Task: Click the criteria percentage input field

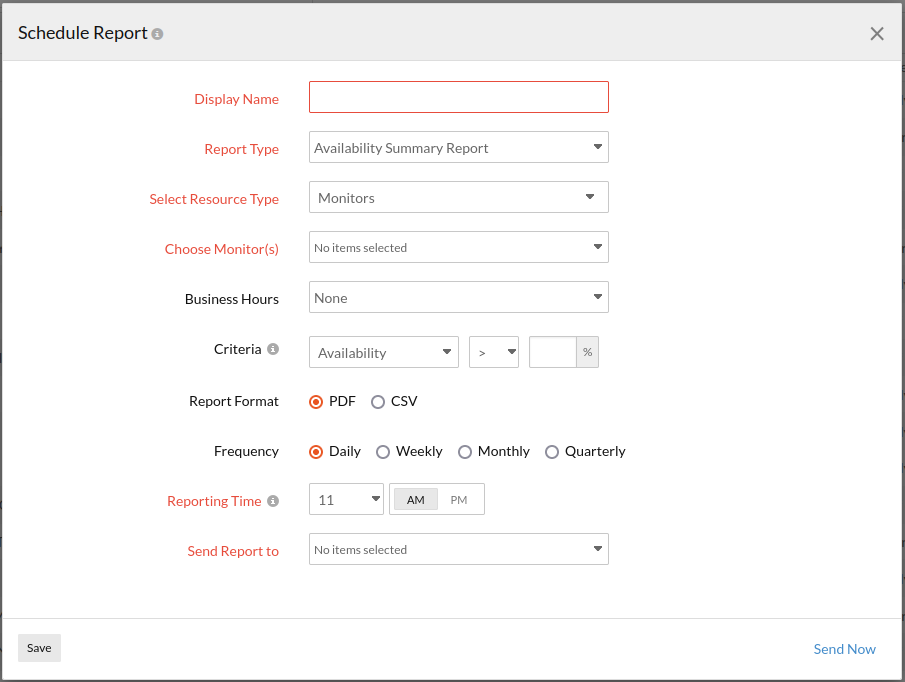Action: [553, 352]
